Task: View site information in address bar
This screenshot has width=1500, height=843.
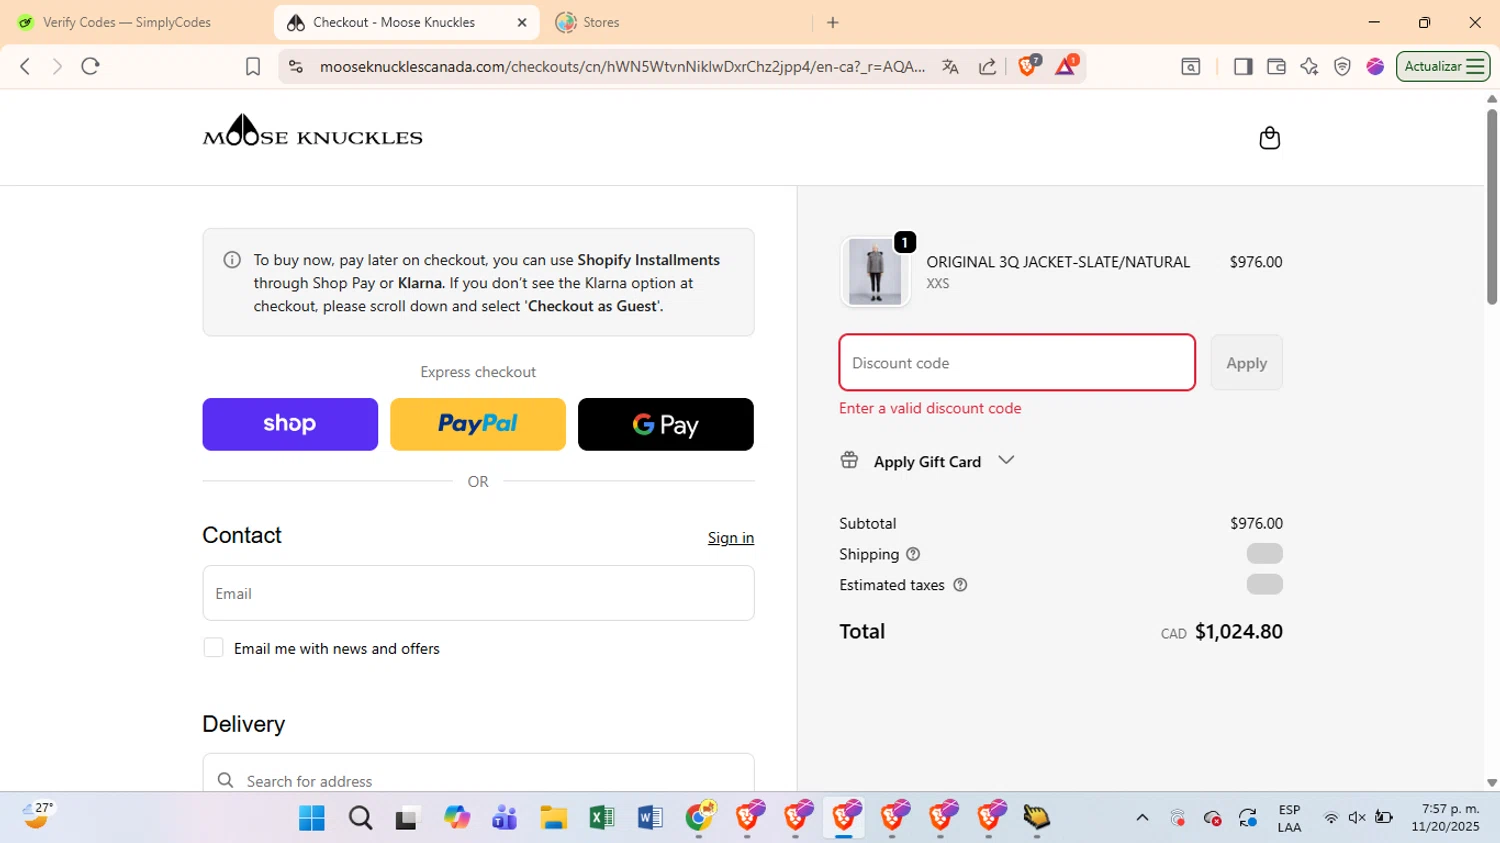Action: pyautogui.click(x=295, y=66)
